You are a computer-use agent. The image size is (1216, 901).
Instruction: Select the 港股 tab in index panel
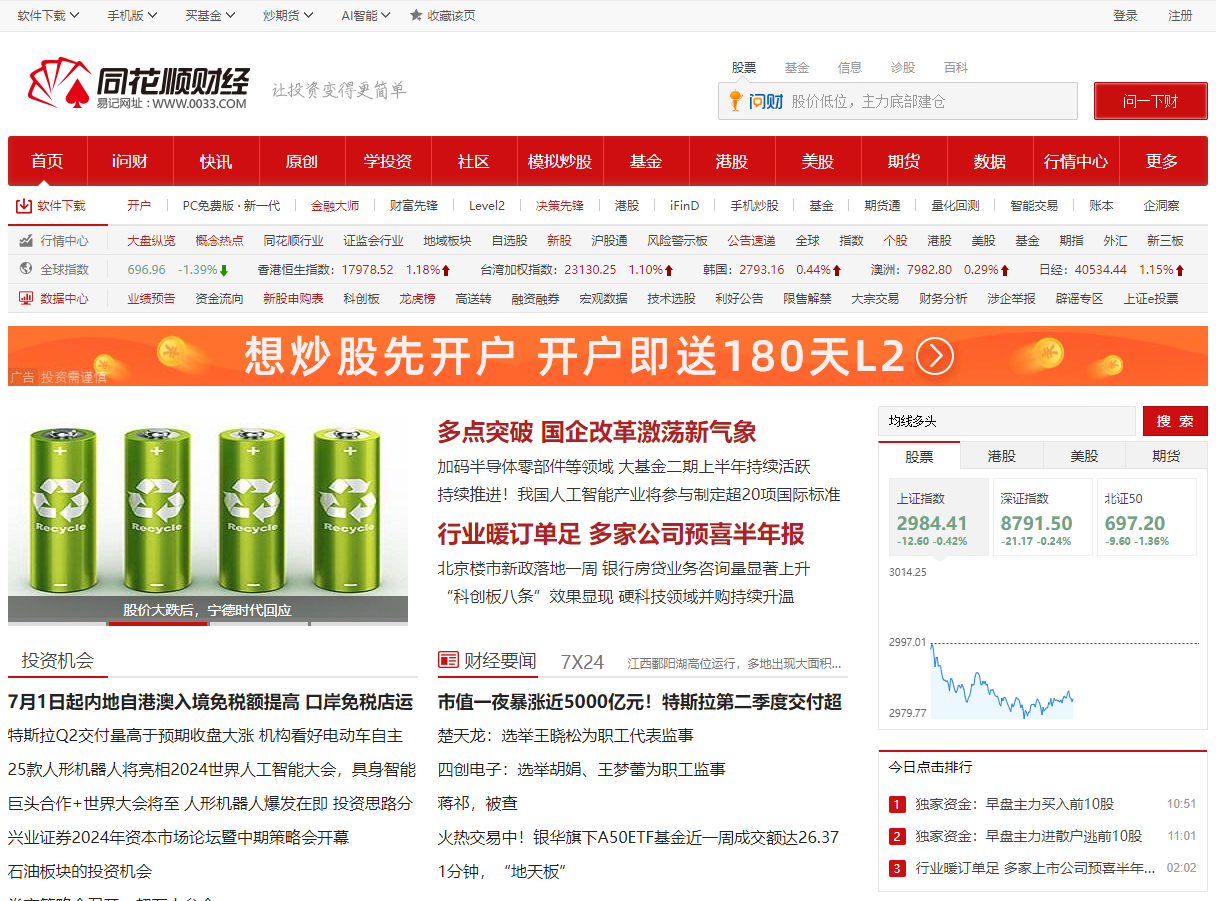click(1002, 455)
